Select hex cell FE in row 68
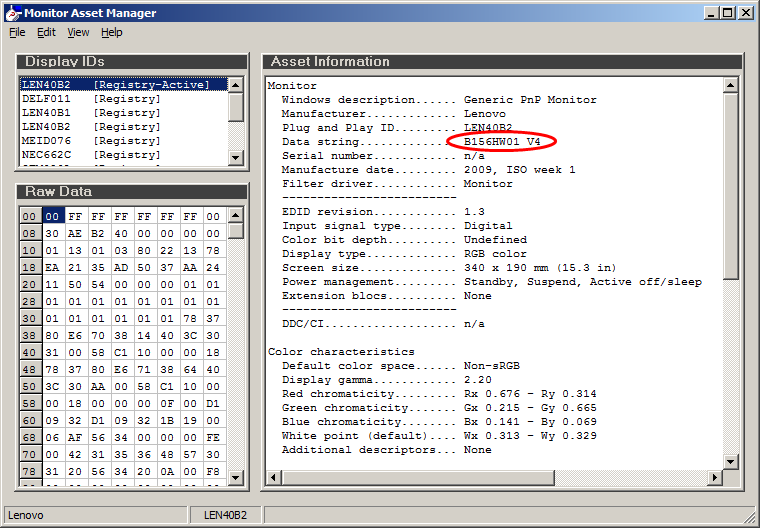Image resolution: width=760 pixels, height=528 pixels. [x=213, y=437]
